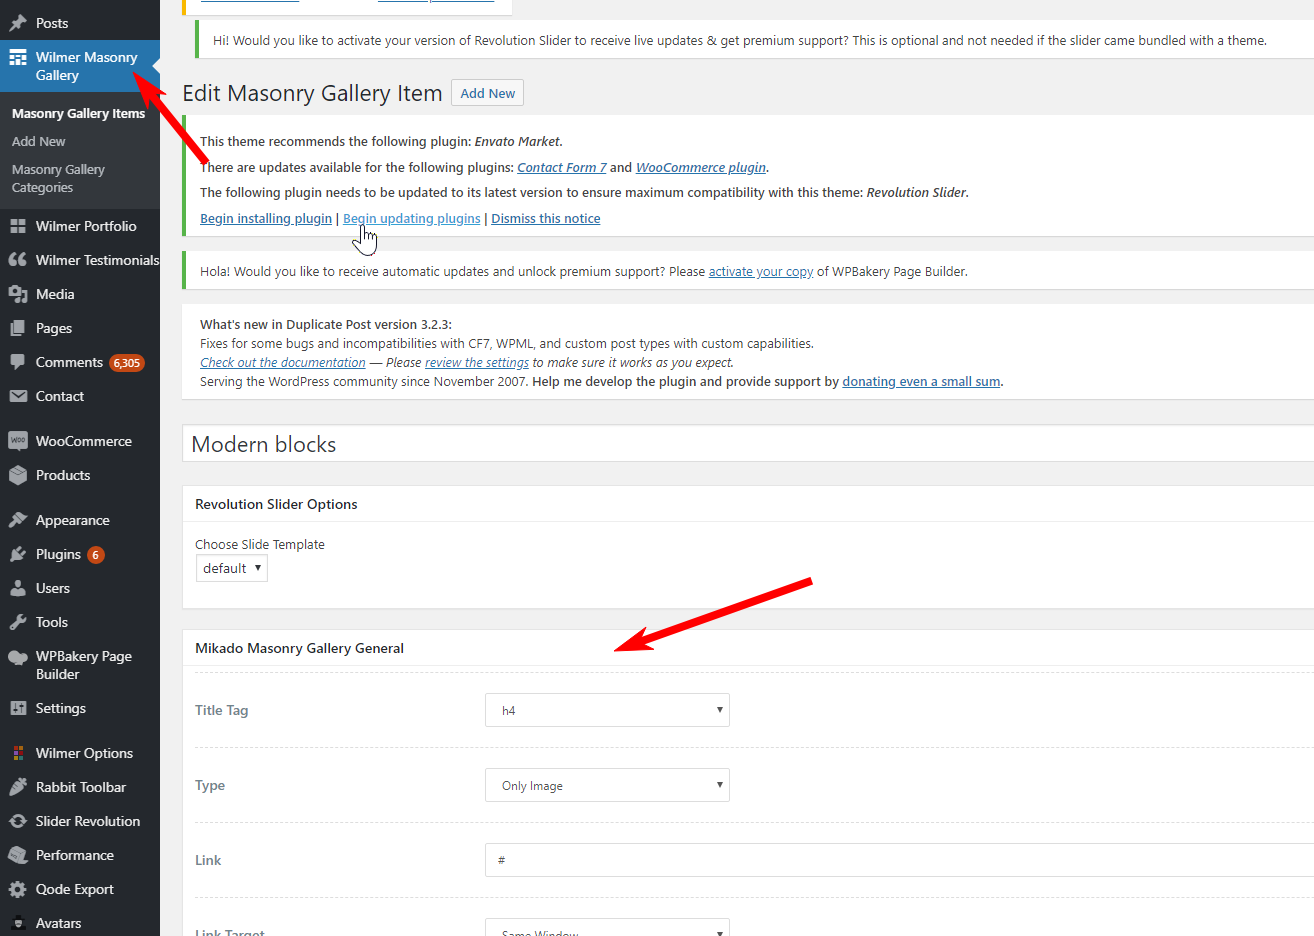Open the Title Tag h4 dropdown

(x=607, y=710)
